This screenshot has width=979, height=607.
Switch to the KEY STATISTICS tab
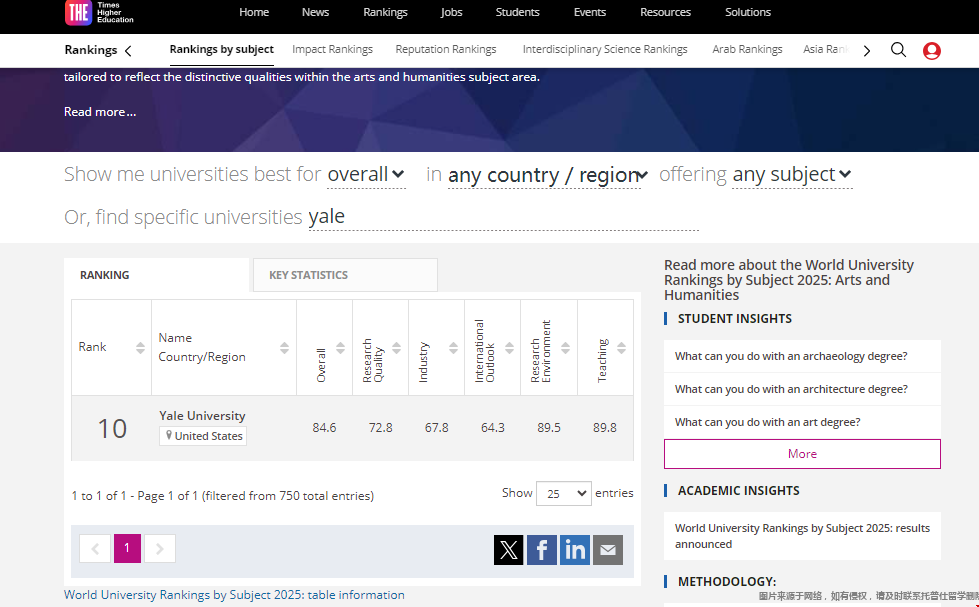(x=345, y=275)
